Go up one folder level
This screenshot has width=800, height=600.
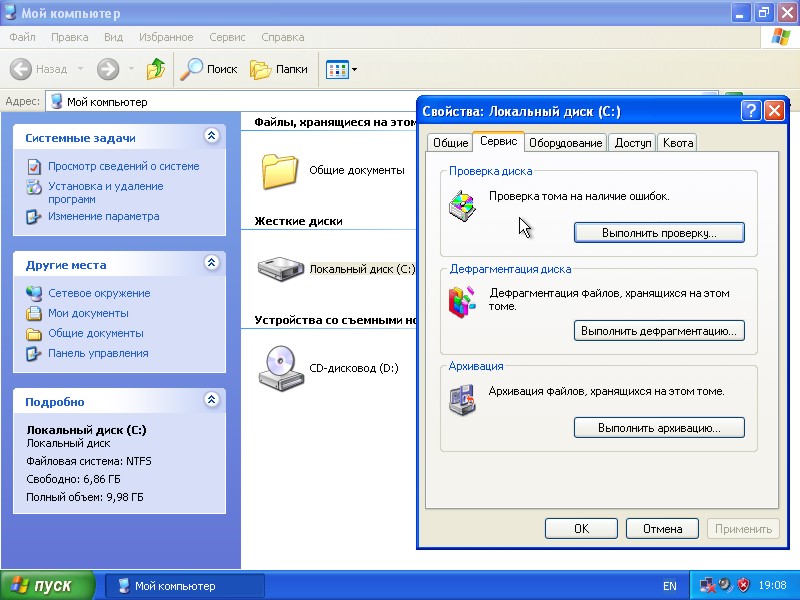click(156, 69)
